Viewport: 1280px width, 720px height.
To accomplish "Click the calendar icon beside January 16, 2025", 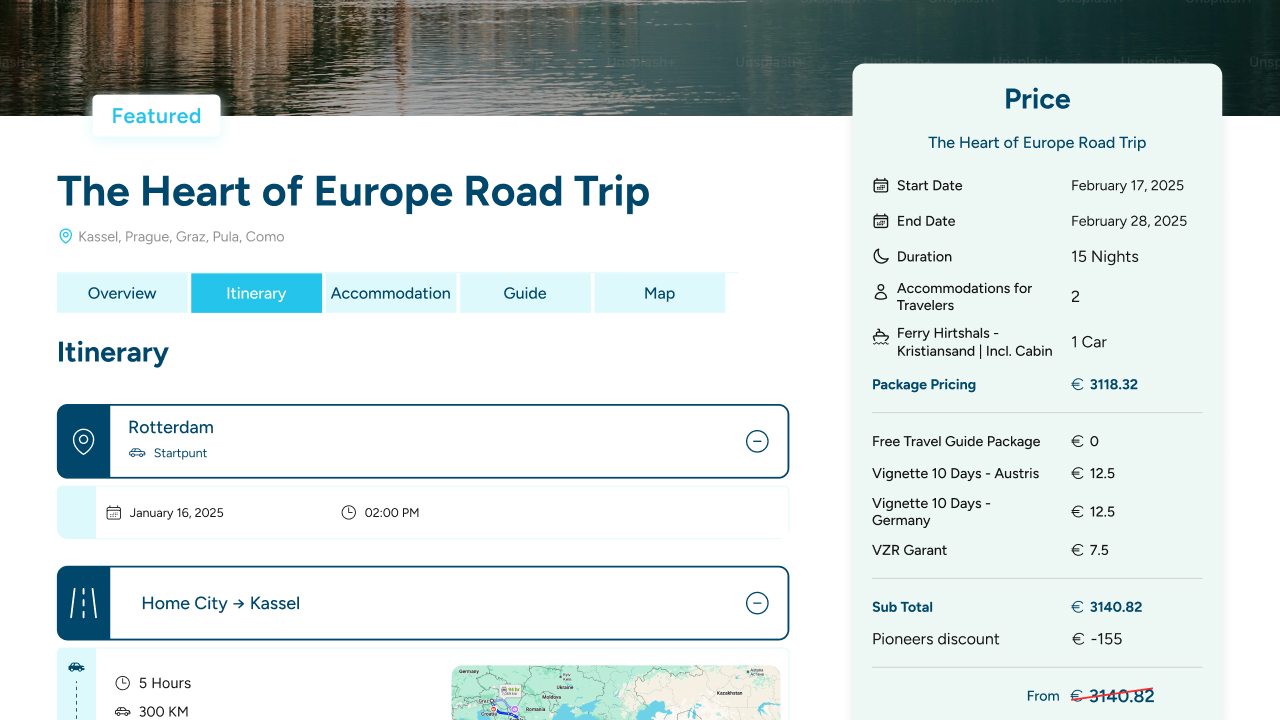I will point(114,513).
